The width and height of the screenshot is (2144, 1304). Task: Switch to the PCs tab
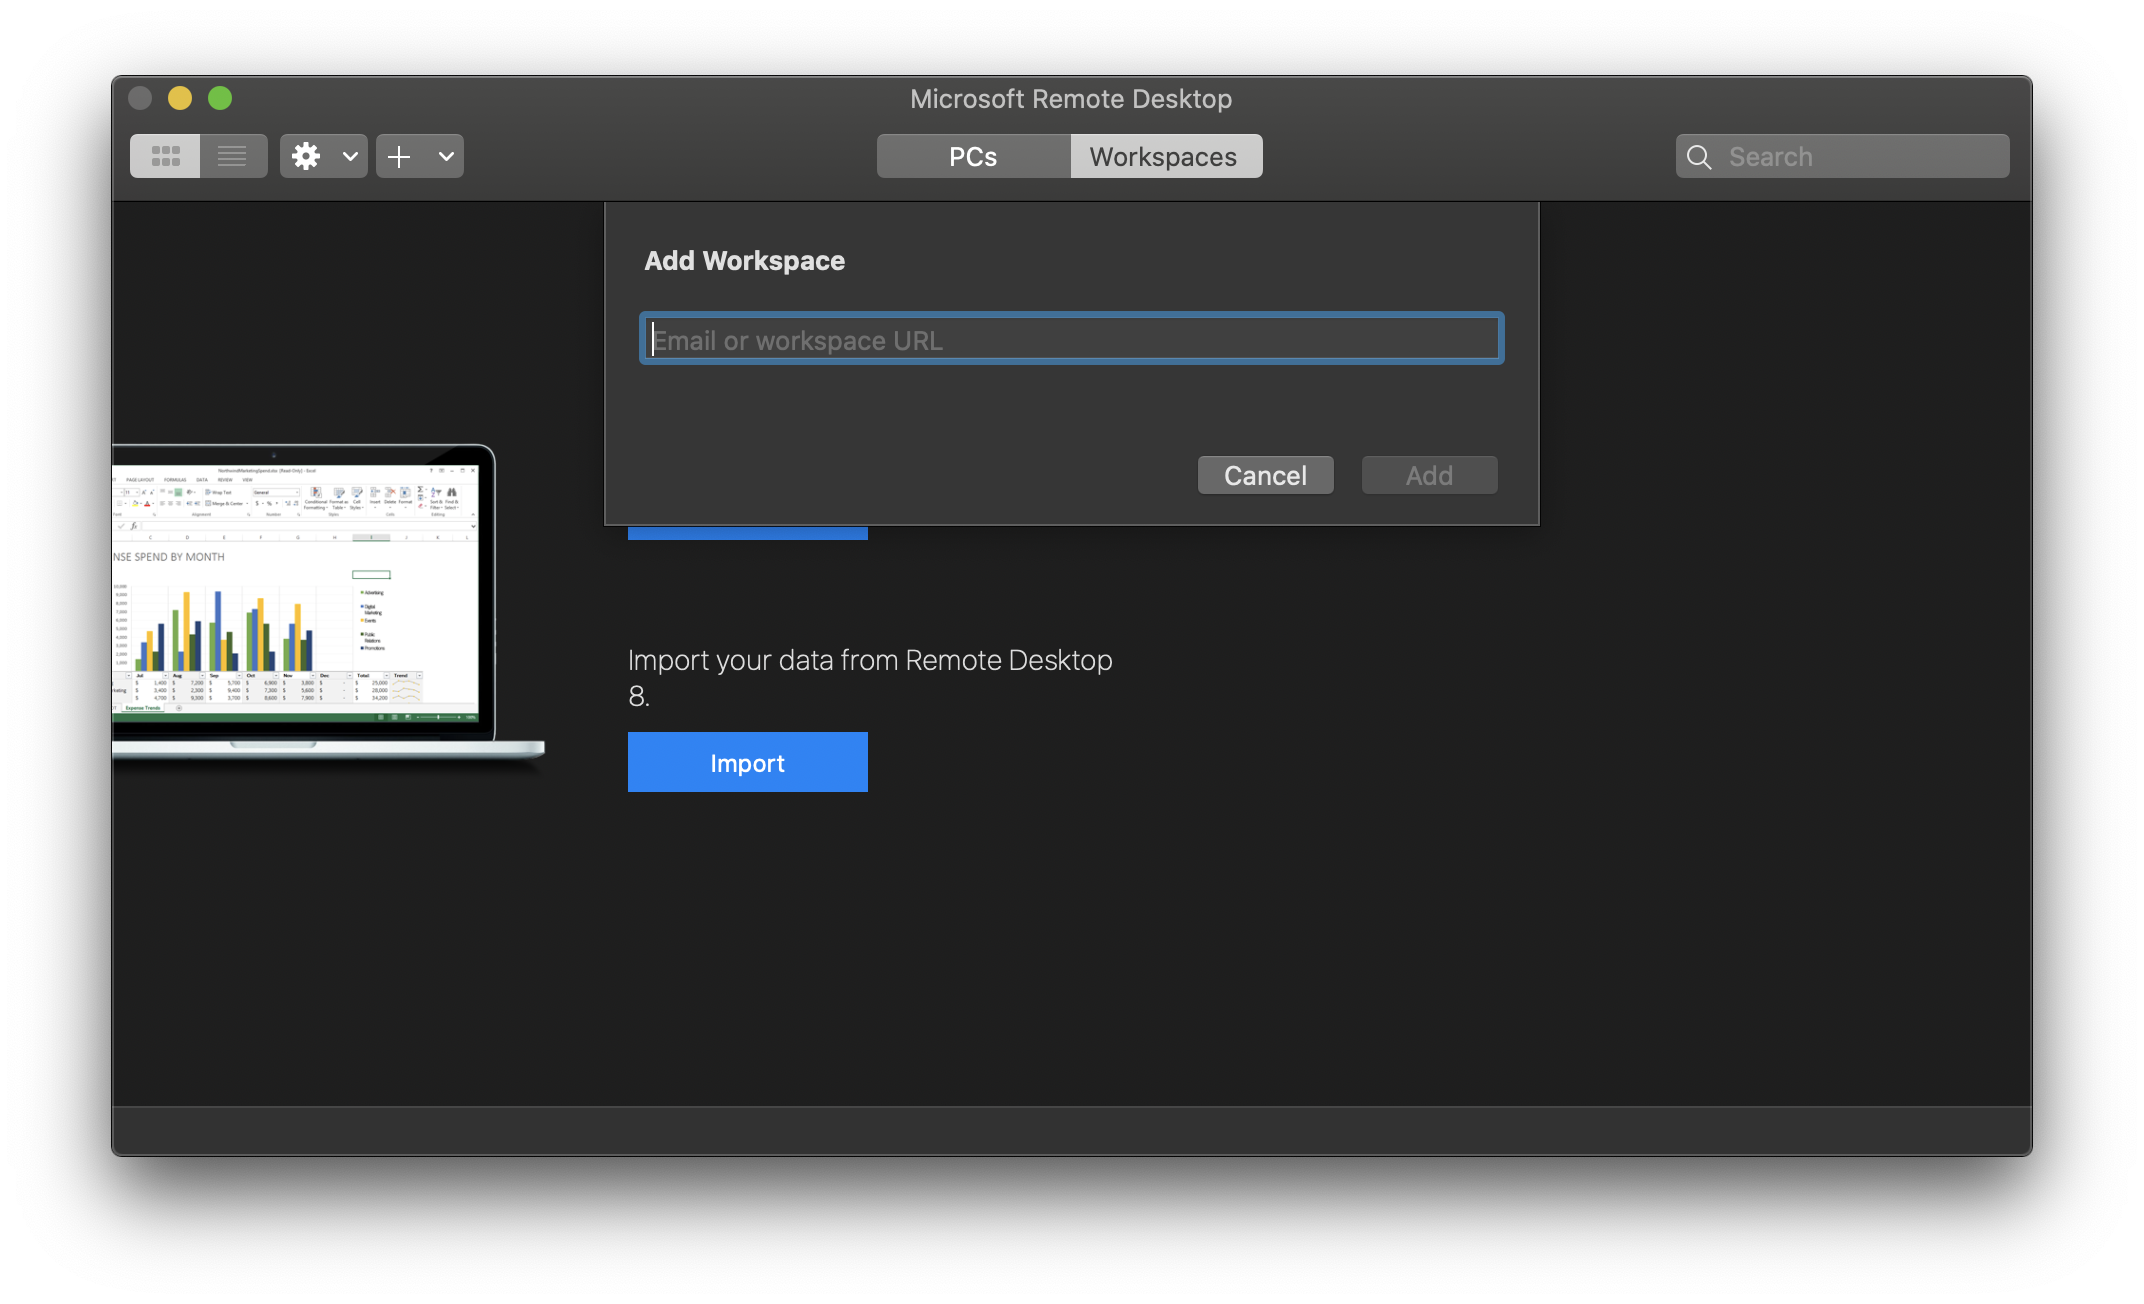971,156
